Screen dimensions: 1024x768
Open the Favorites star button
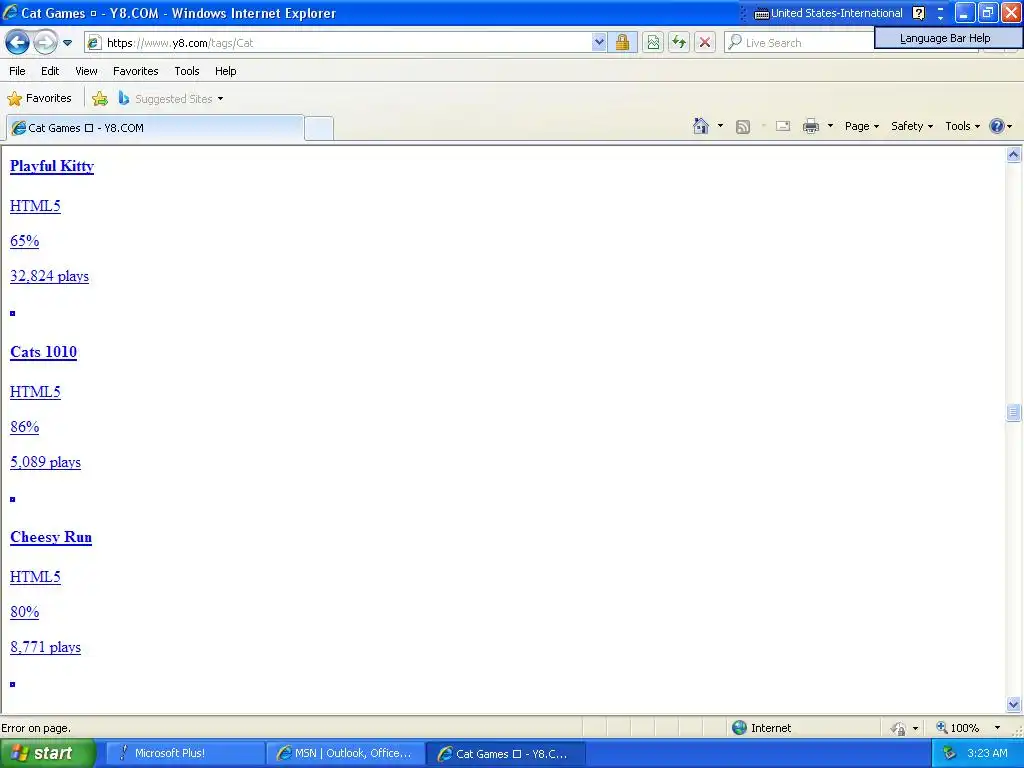point(39,99)
